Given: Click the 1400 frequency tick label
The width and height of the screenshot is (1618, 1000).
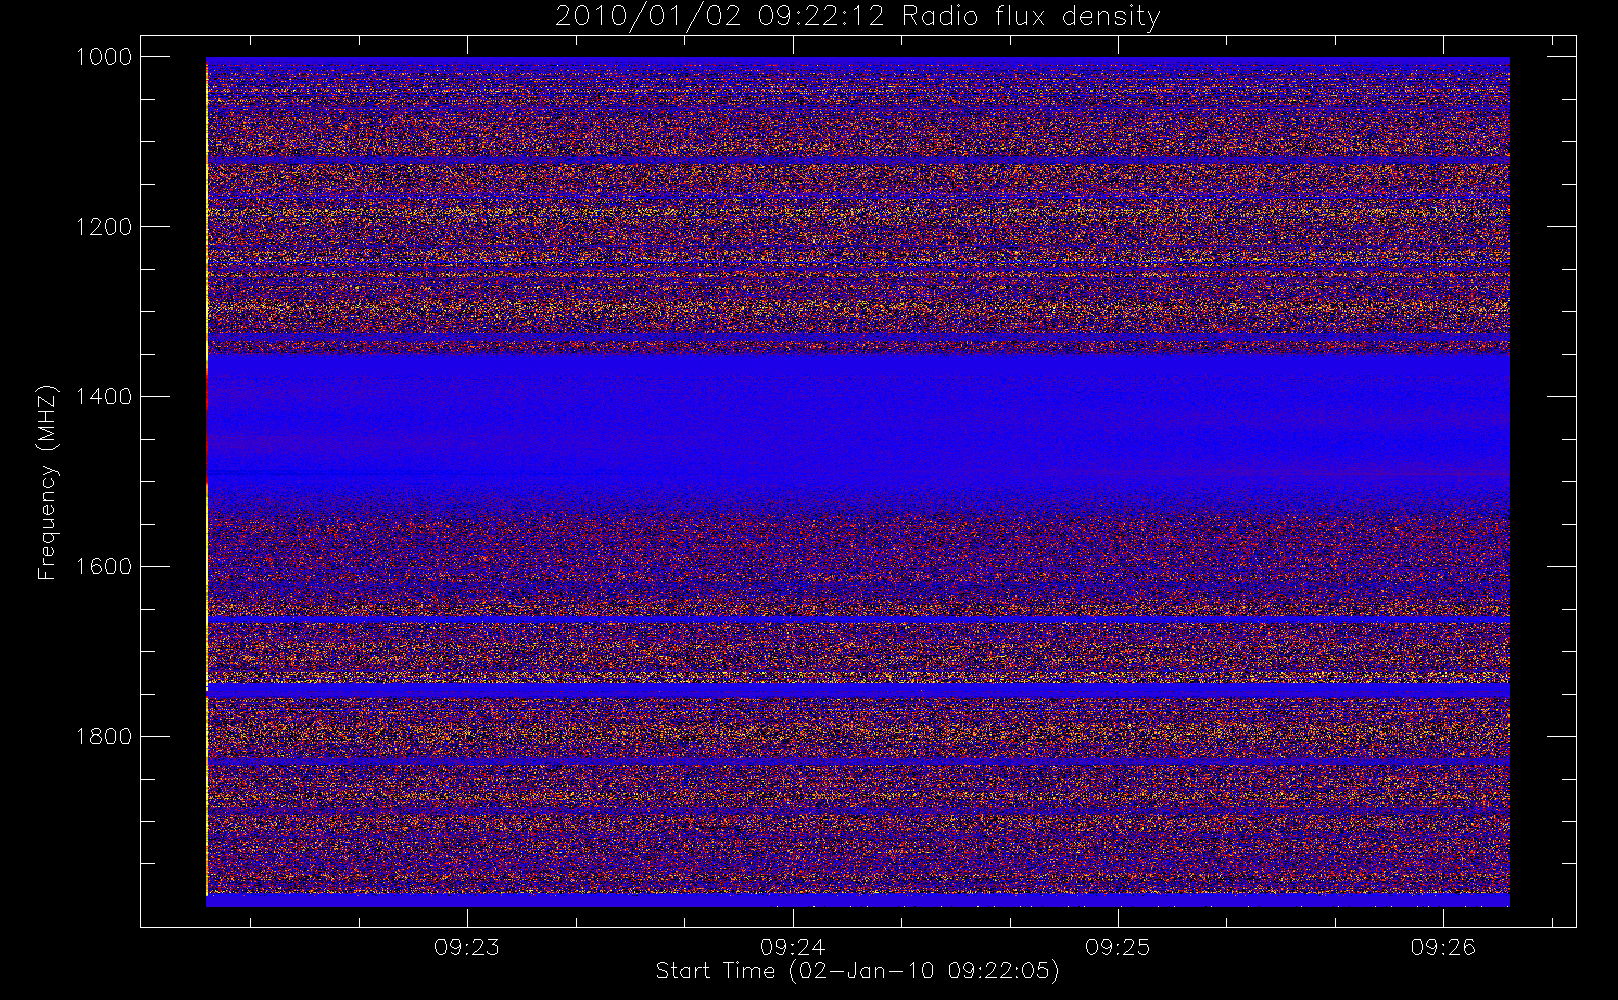Looking at the screenshot, I should coord(104,397).
